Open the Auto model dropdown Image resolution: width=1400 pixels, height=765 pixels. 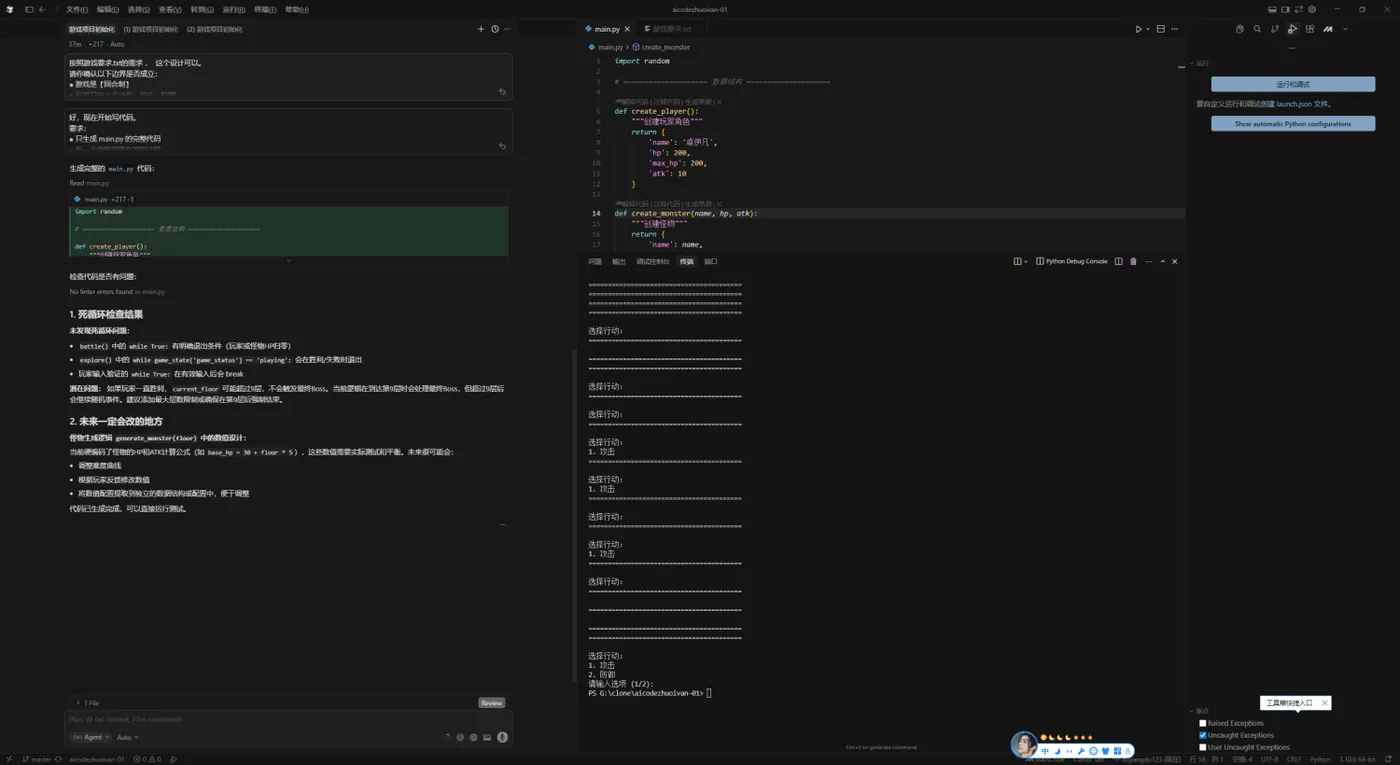[127, 737]
